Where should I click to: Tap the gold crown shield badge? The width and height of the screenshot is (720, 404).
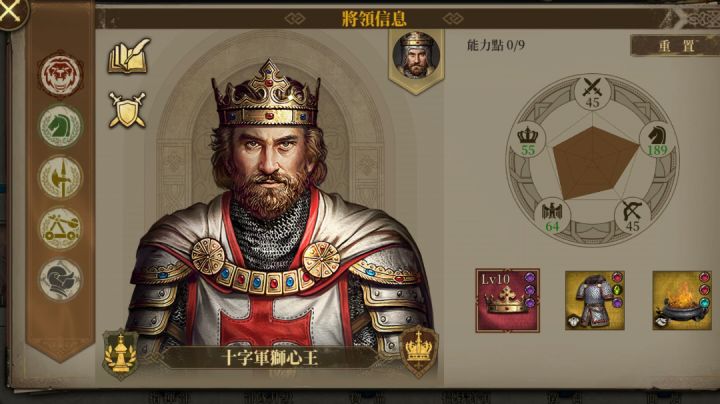[418, 351]
